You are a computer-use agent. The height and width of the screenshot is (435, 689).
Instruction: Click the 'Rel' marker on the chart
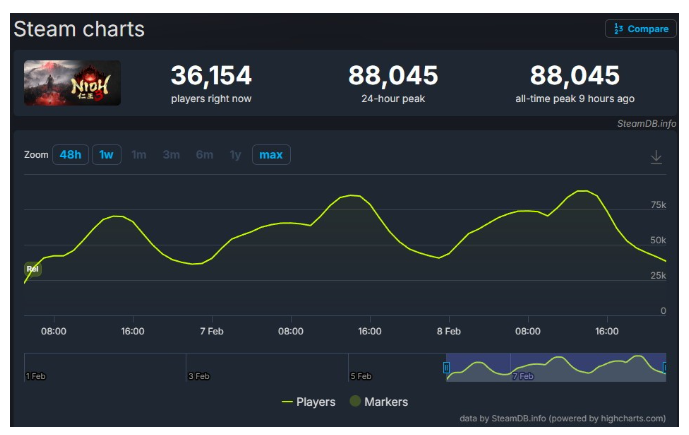[x=32, y=269]
